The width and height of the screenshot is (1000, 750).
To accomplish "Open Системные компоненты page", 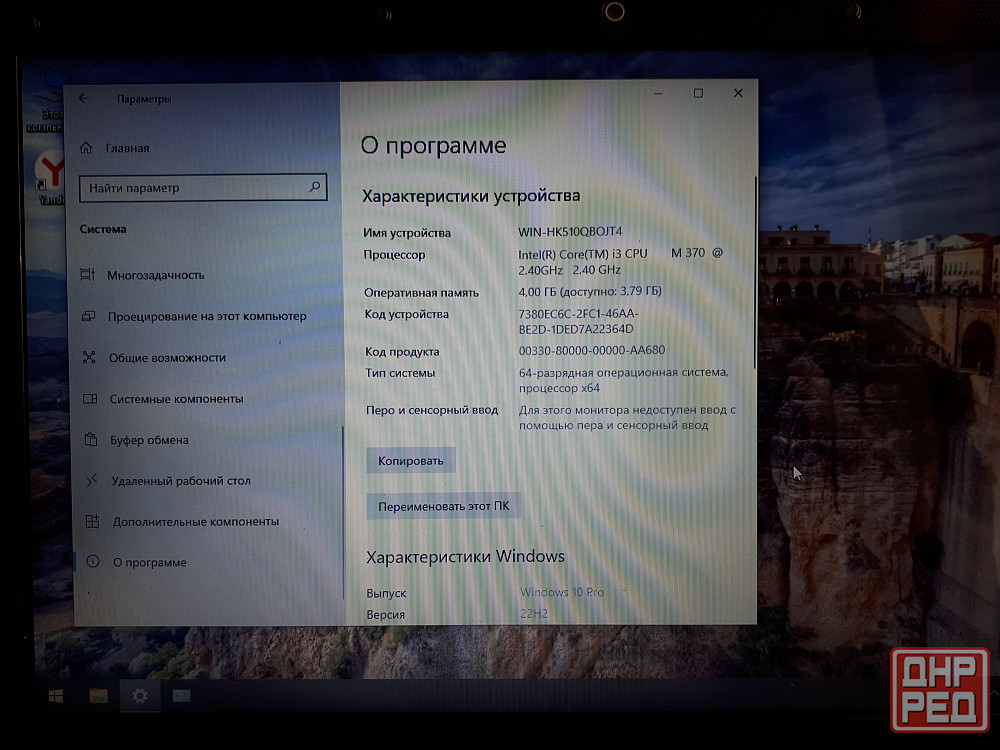I will point(176,399).
